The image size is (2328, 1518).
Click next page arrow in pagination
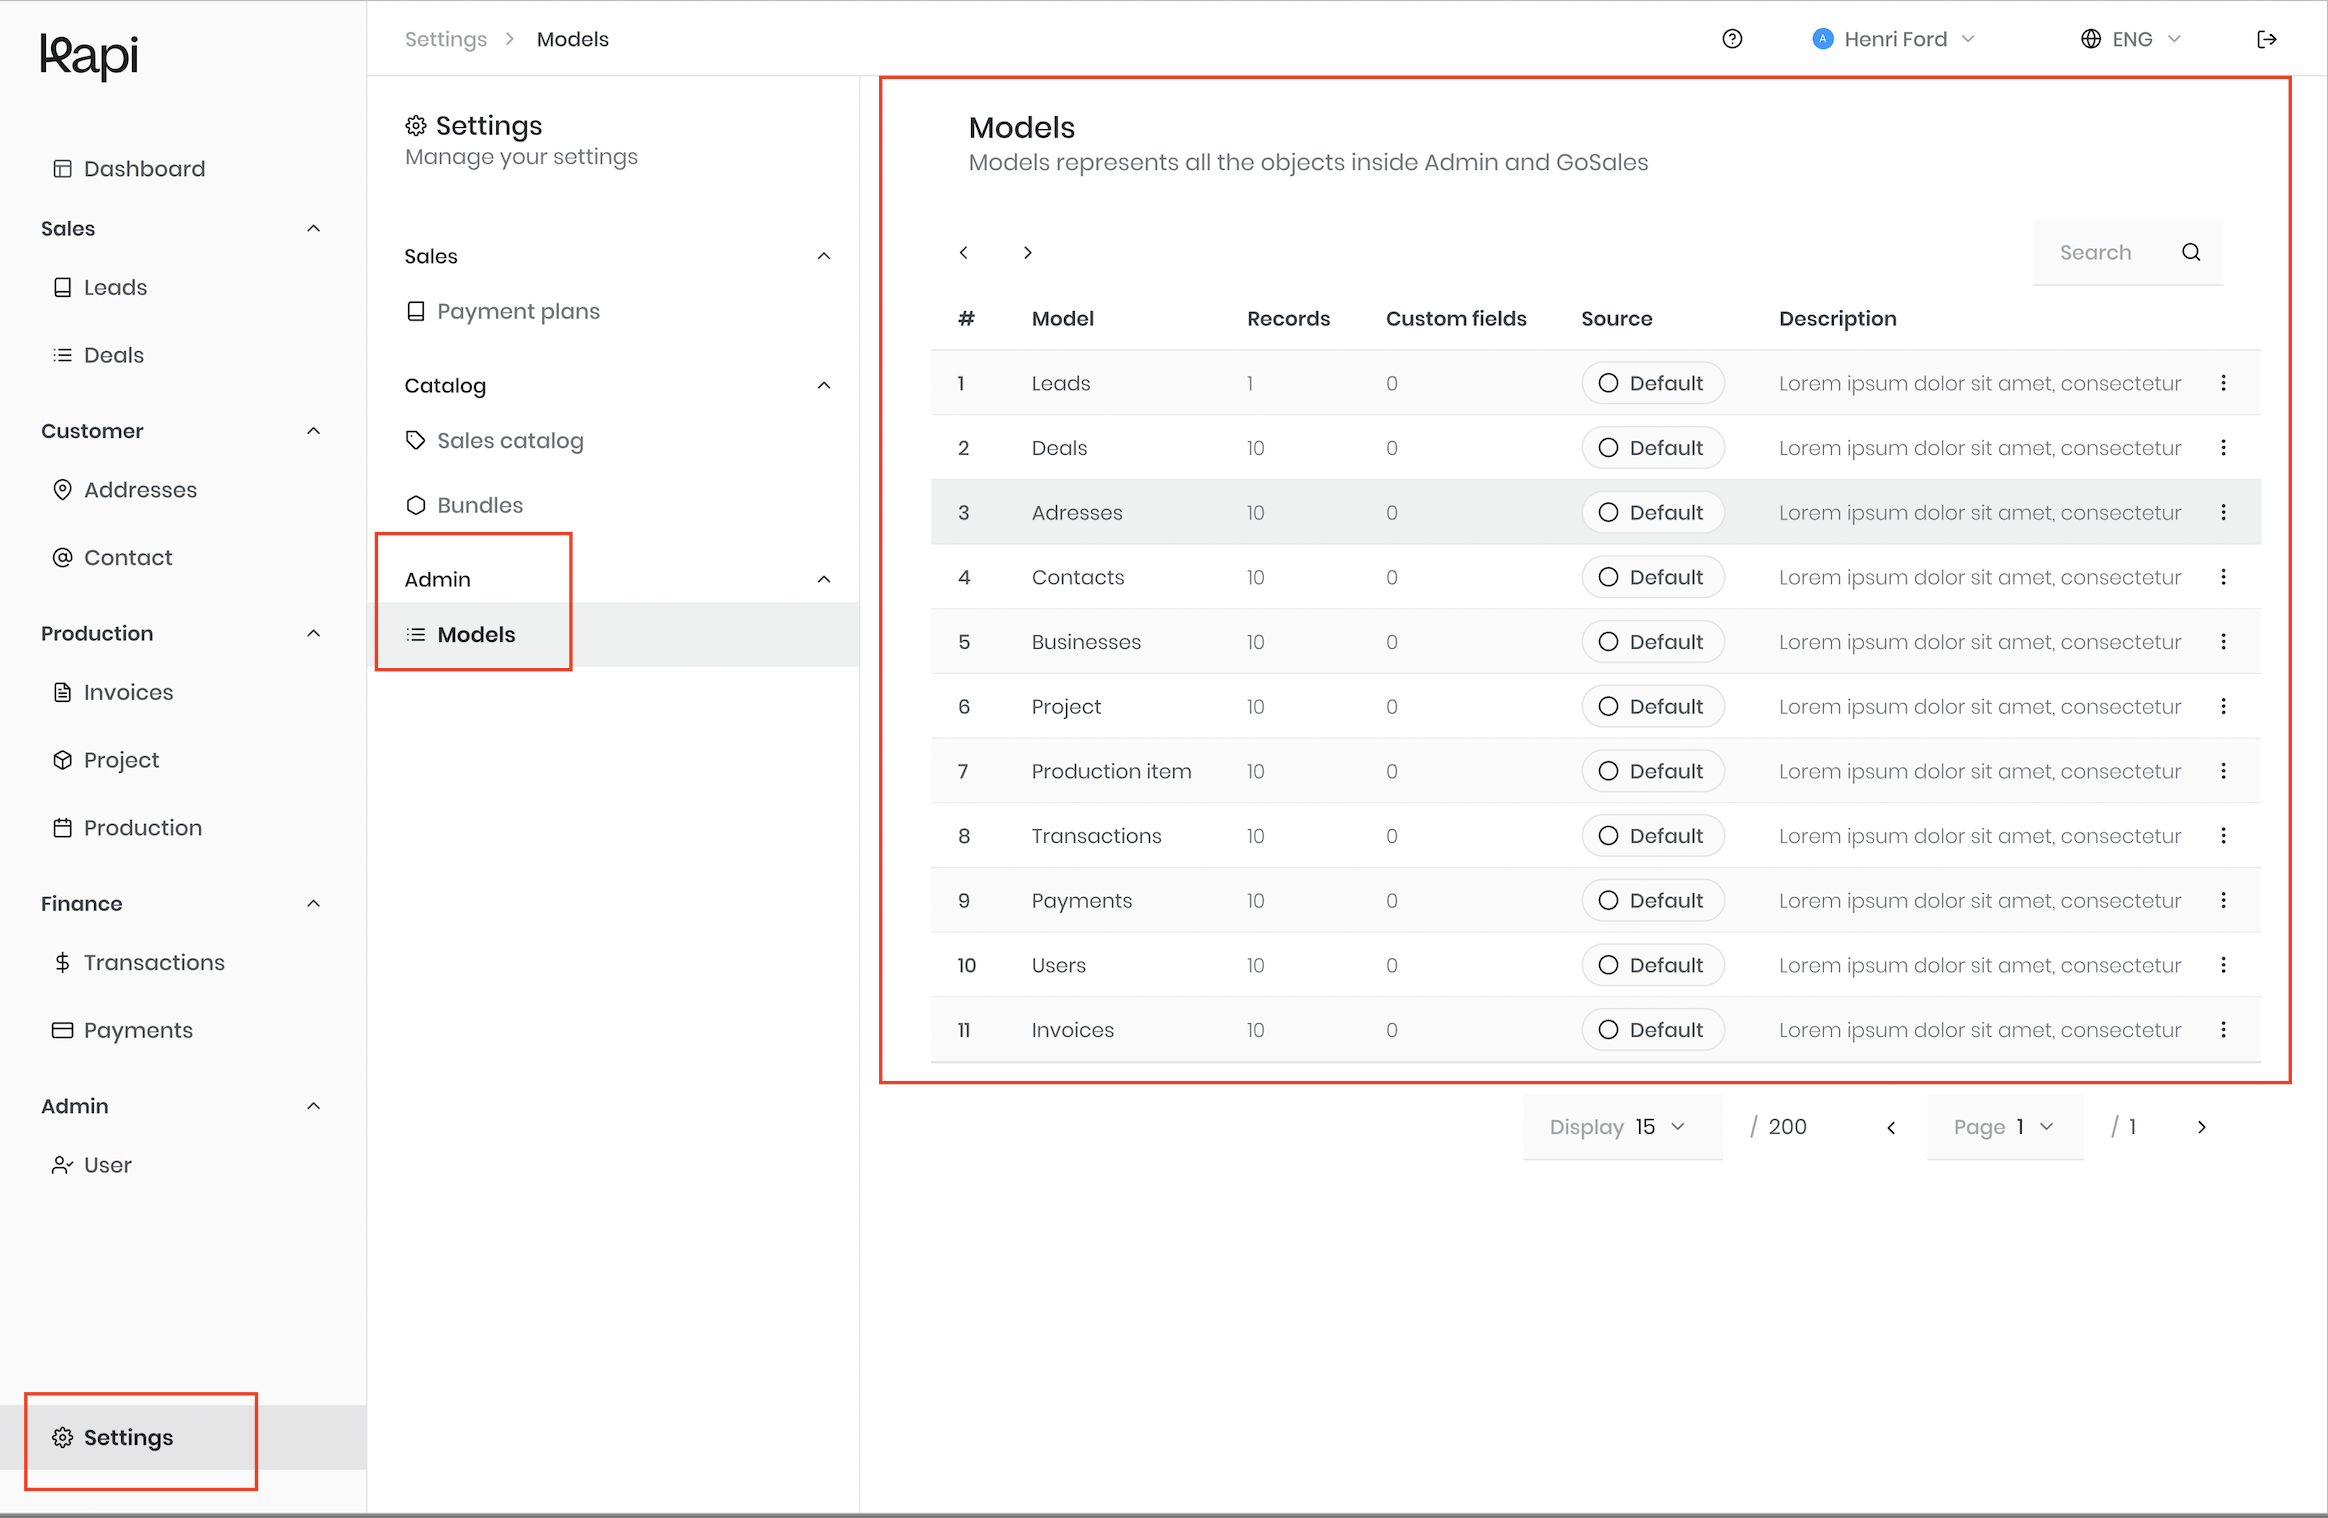click(x=2201, y=1127)
